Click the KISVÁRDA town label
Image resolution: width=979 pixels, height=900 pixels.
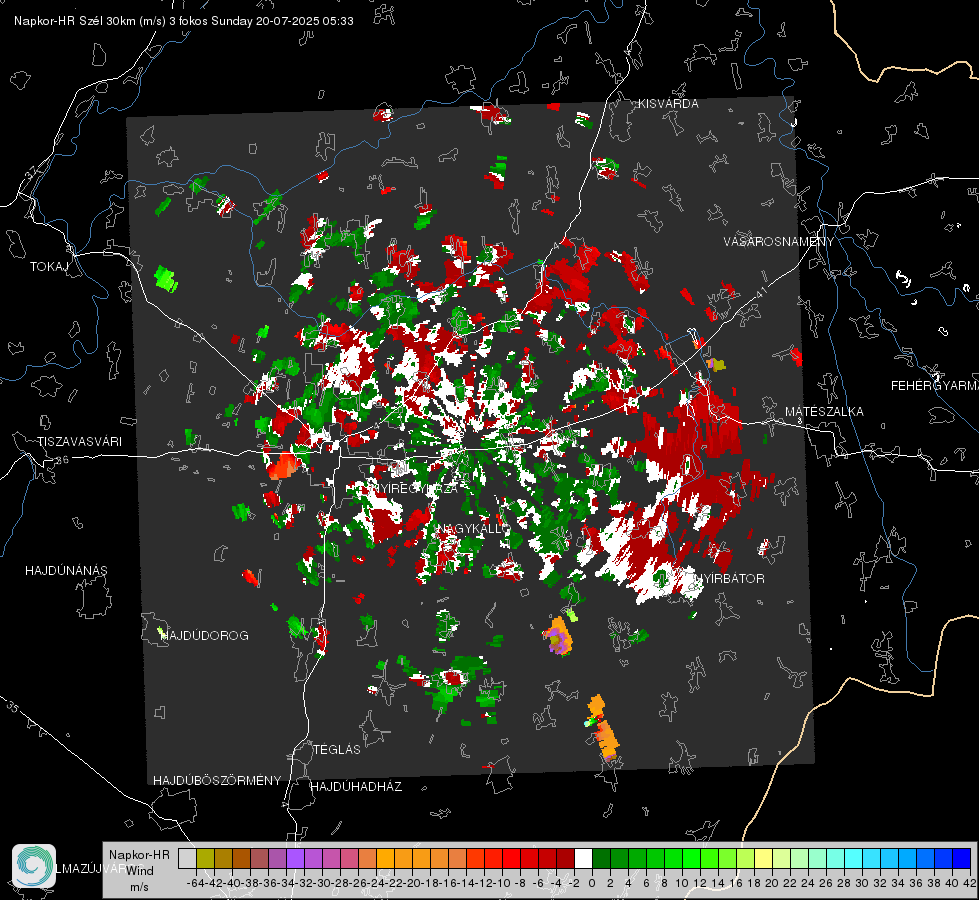pyautogui.click(x=668, y=104)
